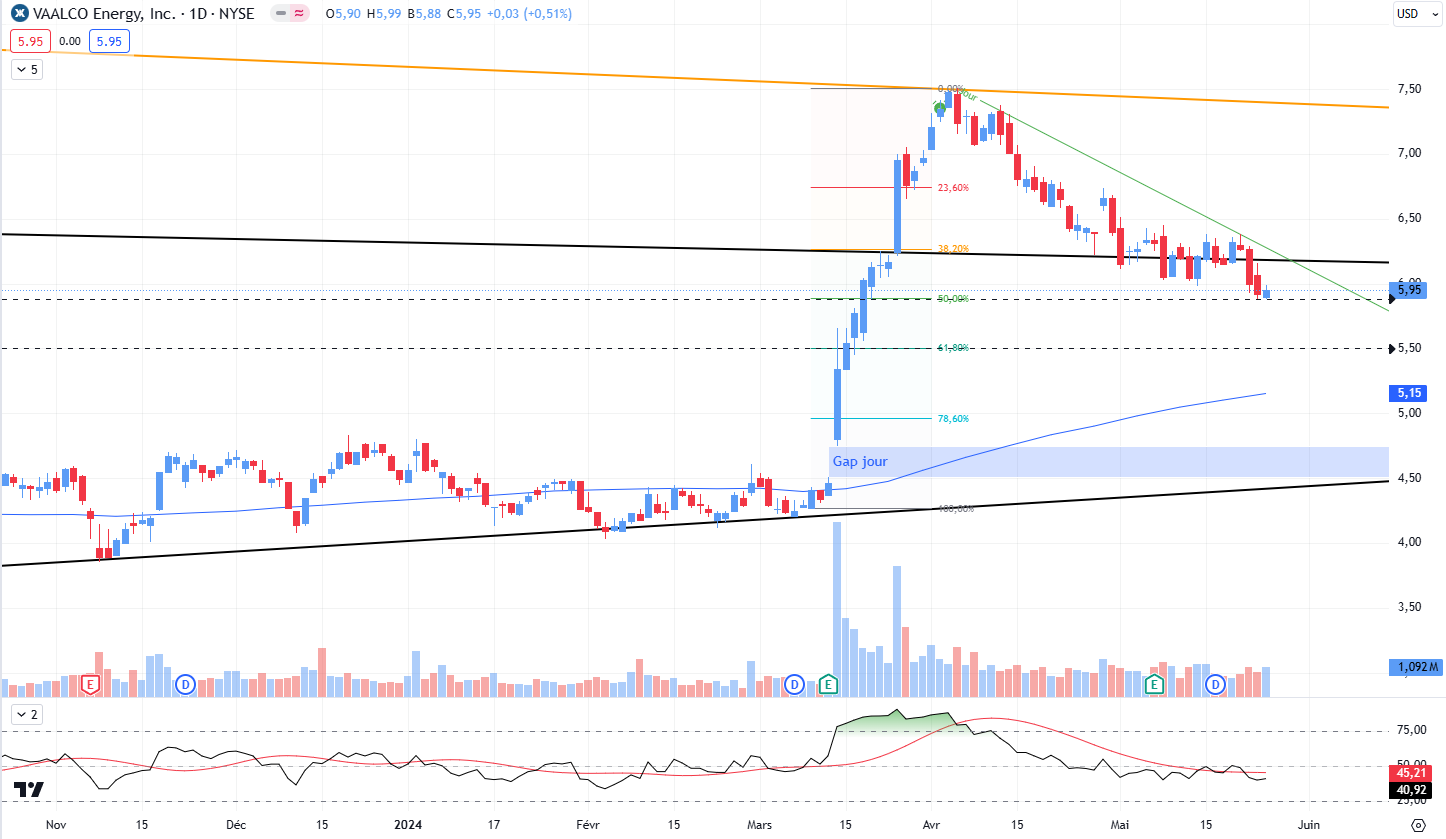This screenshot has width=1446, height=839.
Task: Click the TradingView logo
Action: (30, 789)
